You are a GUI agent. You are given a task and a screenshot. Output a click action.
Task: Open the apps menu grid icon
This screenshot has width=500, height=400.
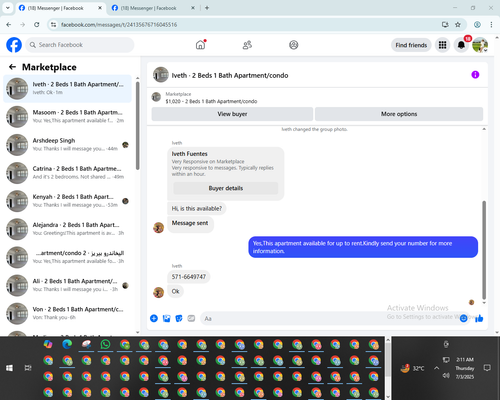[x=442, y=45]
